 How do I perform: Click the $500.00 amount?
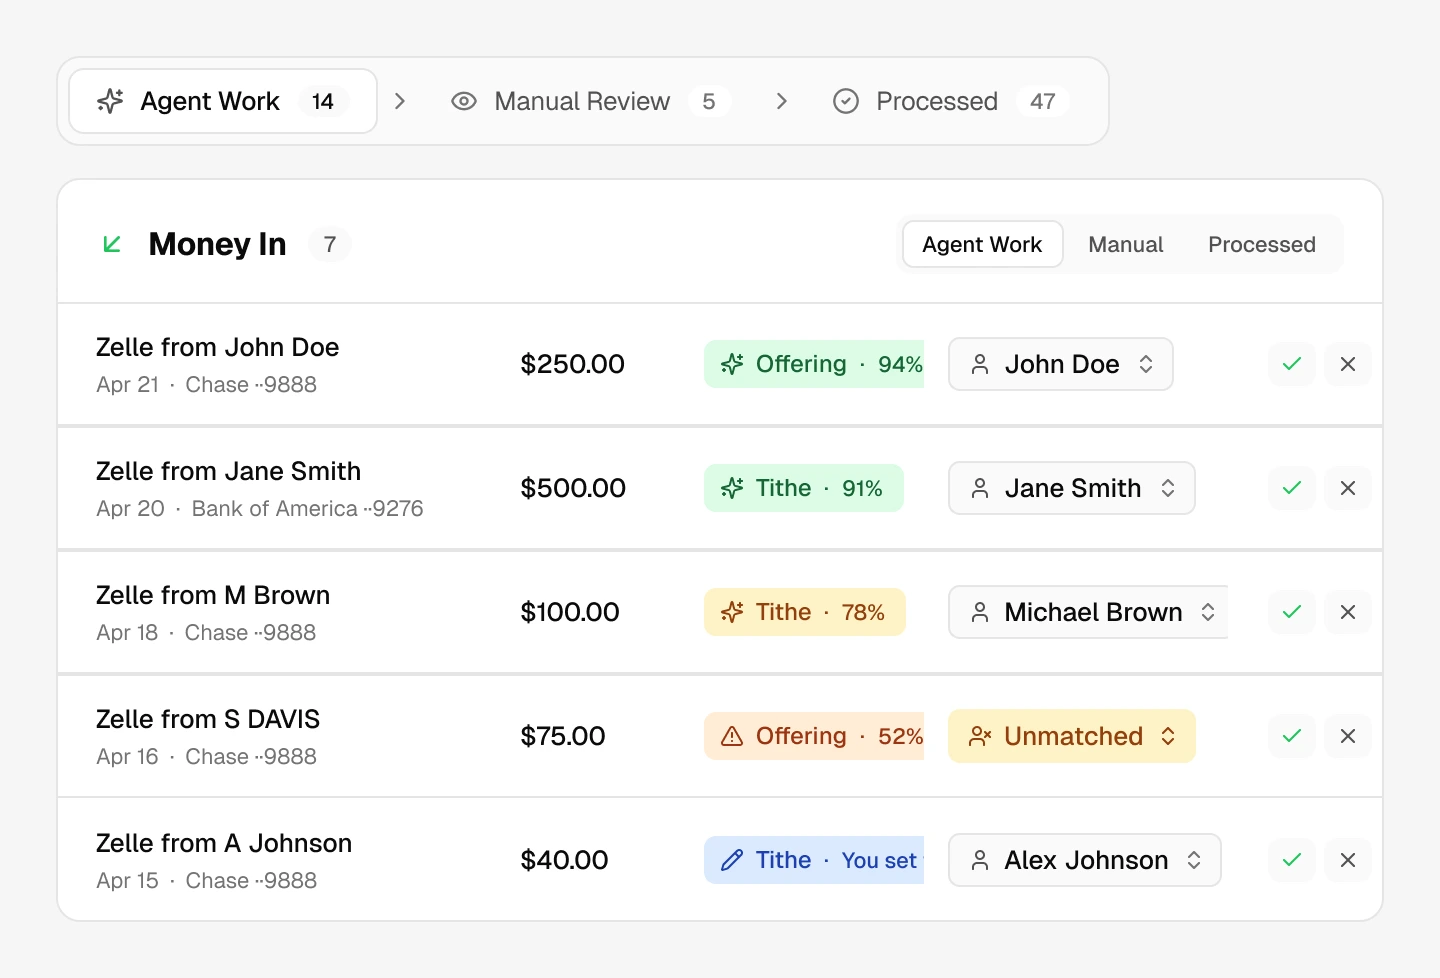(x=573, y=488)
